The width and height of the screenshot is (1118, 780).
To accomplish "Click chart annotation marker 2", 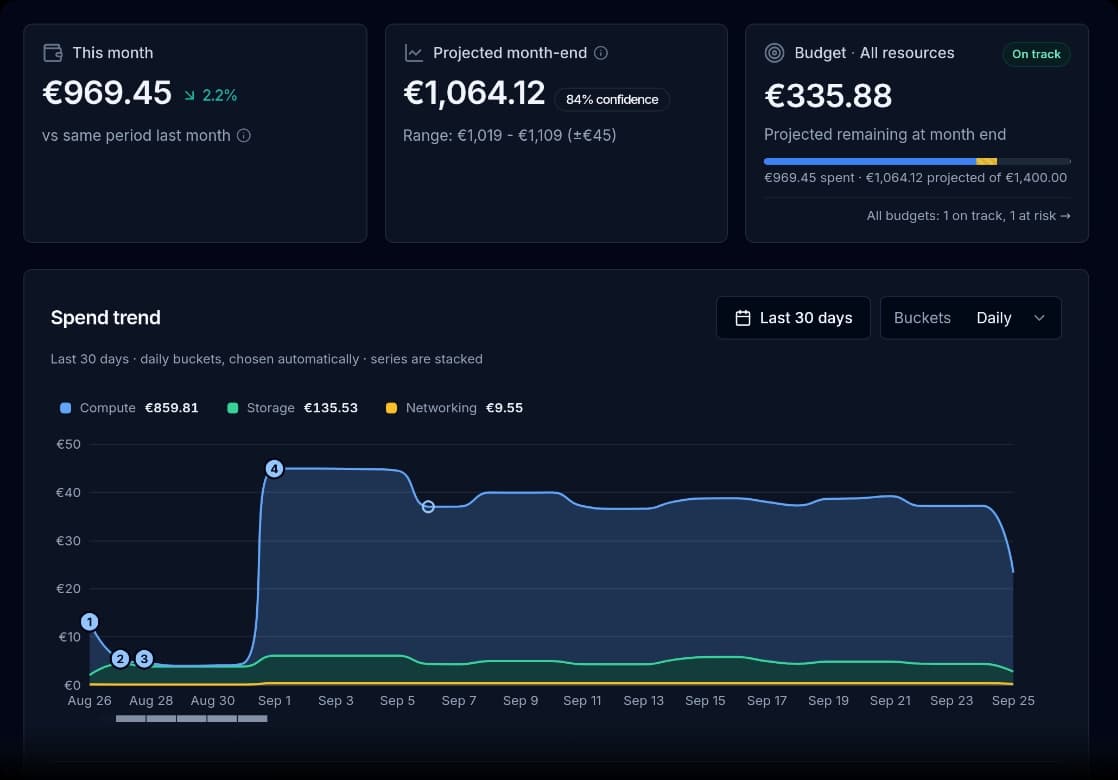I will coord(120,659).
